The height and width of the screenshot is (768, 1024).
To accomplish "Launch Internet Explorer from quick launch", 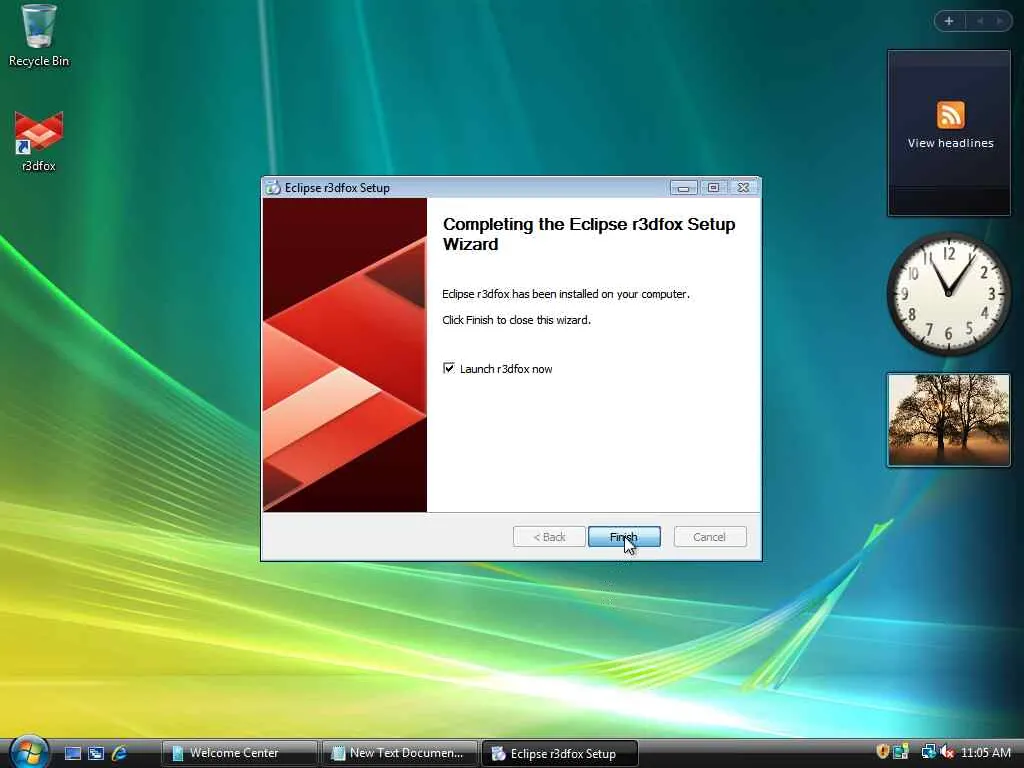I will coord(120,753).
